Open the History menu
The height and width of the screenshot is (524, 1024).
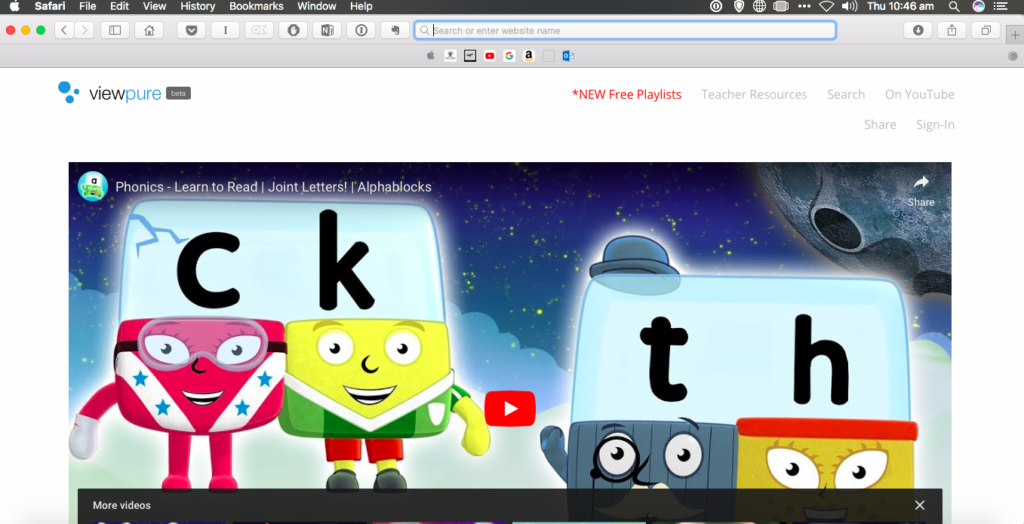(x=197, y=7)
